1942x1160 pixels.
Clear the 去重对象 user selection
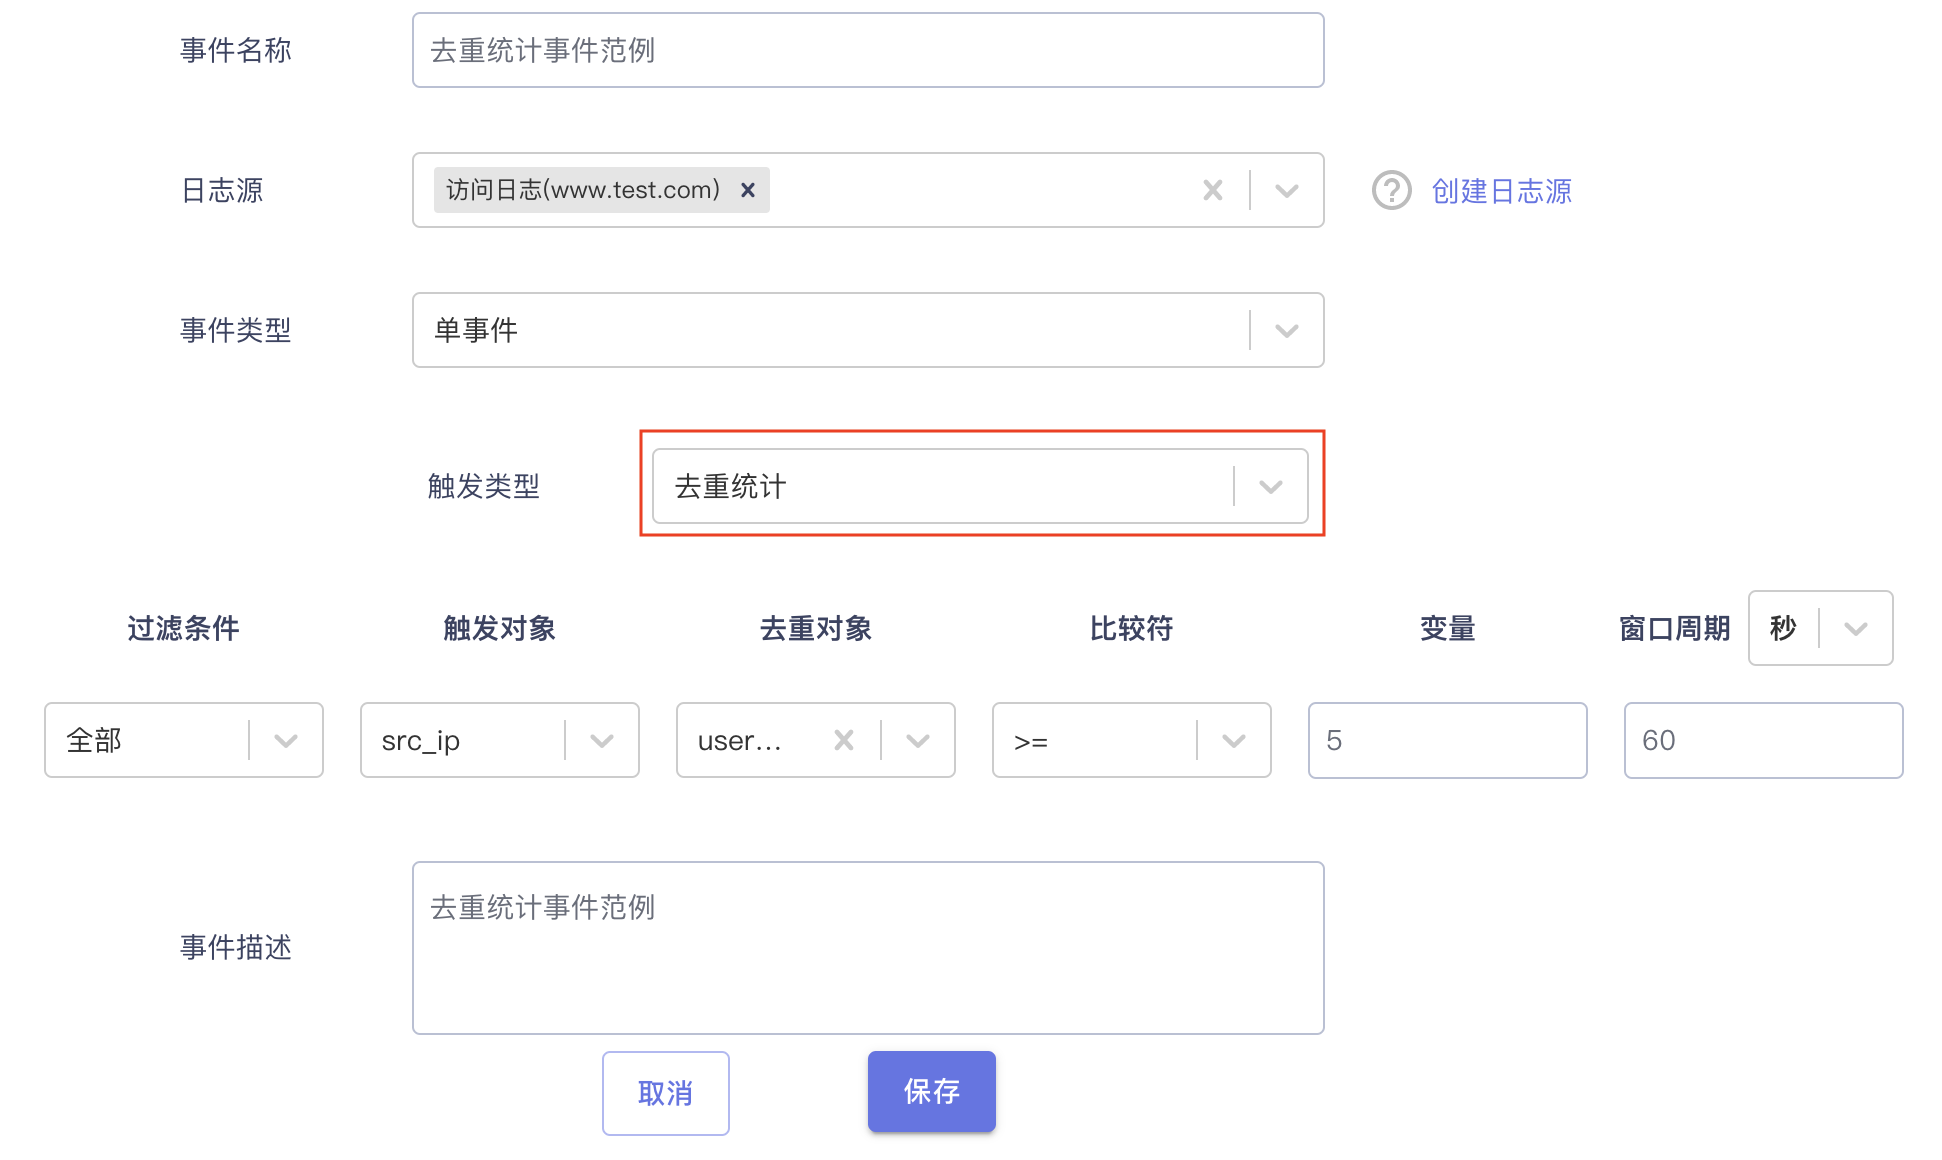tap(844, 740)
